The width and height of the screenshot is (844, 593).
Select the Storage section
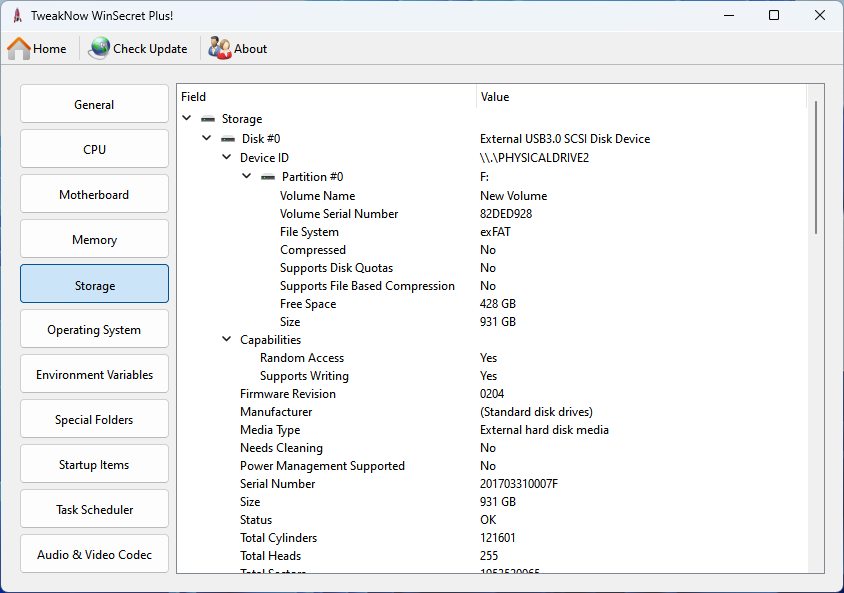94,284
